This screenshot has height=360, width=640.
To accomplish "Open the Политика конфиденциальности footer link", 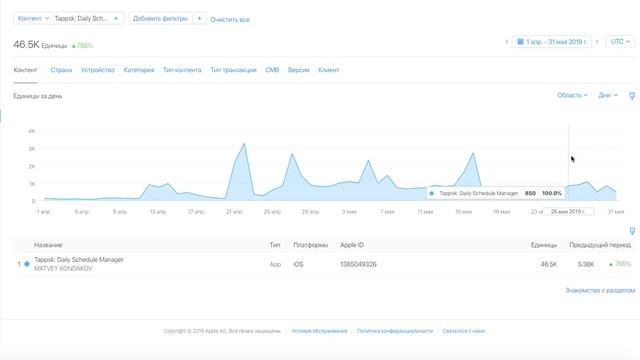I will 395,331.
